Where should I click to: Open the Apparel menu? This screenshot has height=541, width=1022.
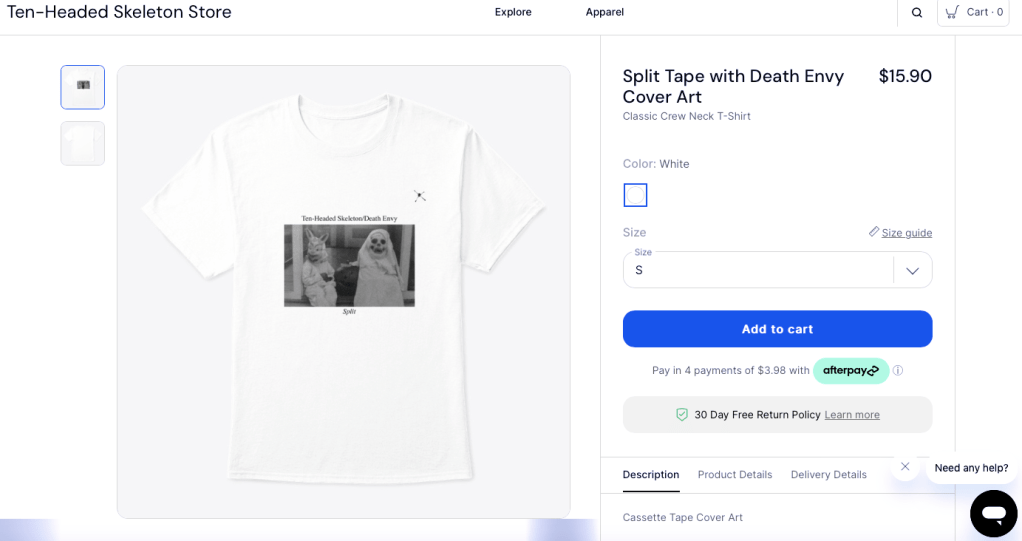click(604, 12)
